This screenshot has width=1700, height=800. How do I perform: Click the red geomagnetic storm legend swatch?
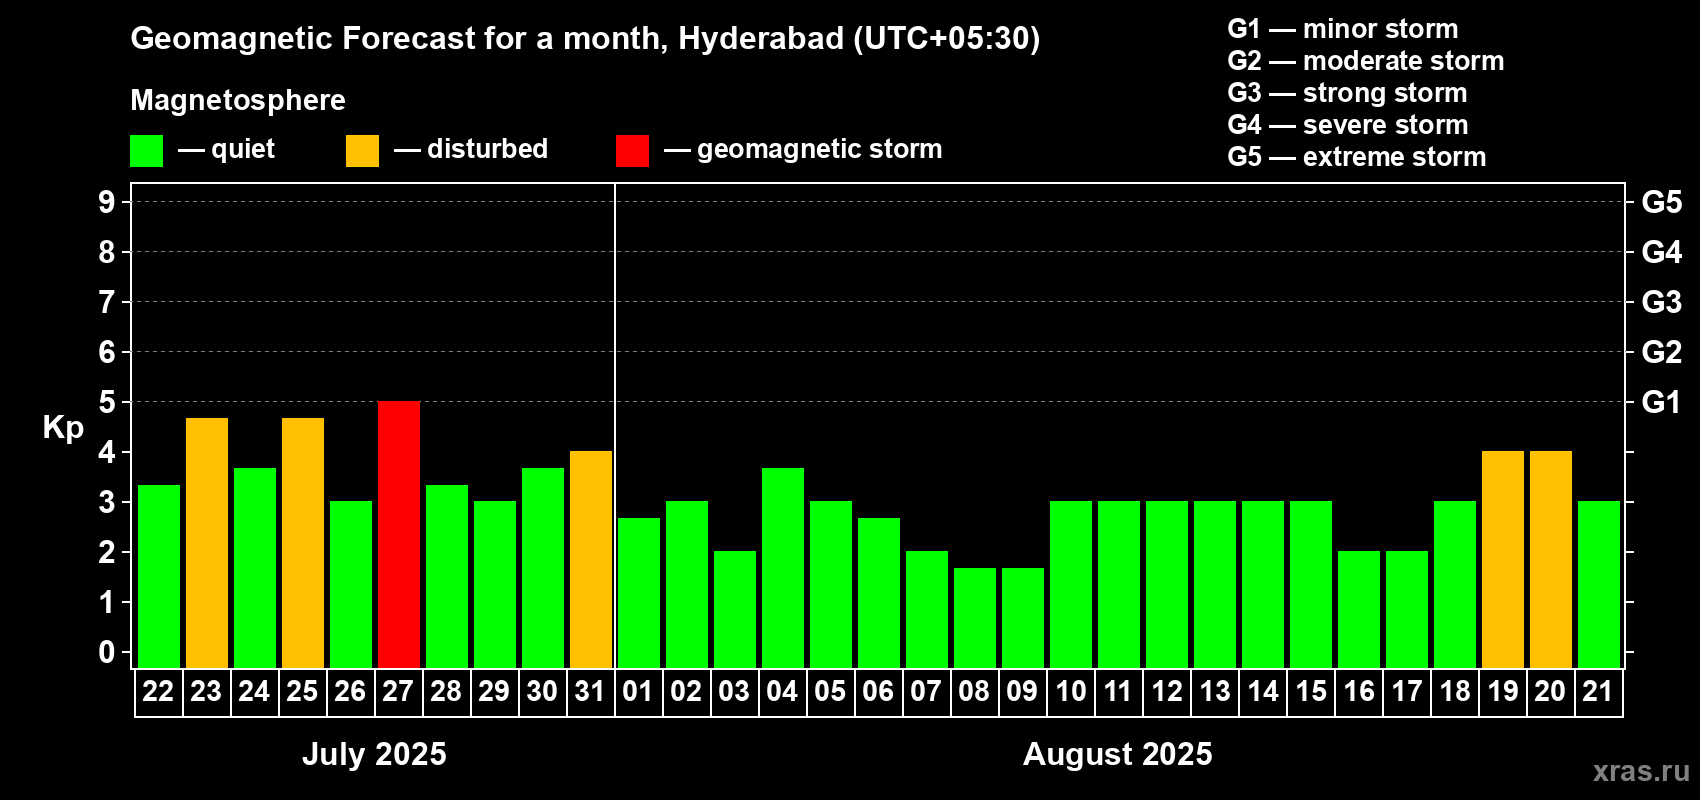(633, 151)
